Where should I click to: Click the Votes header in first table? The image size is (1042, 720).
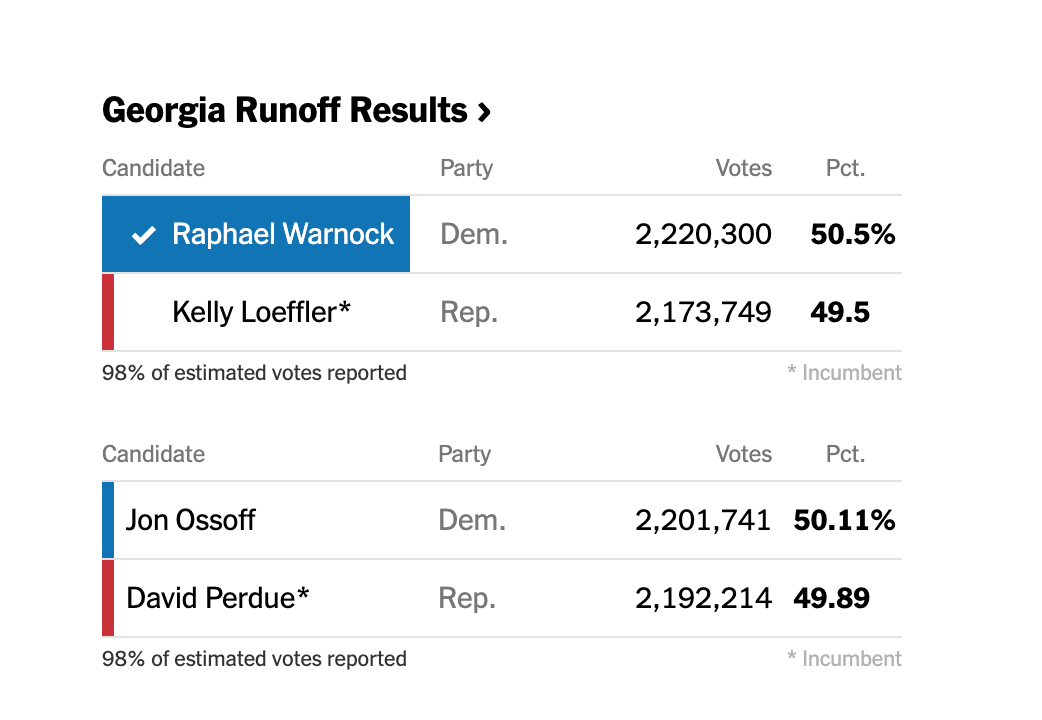pyautogui.click(x=743, y=168)
